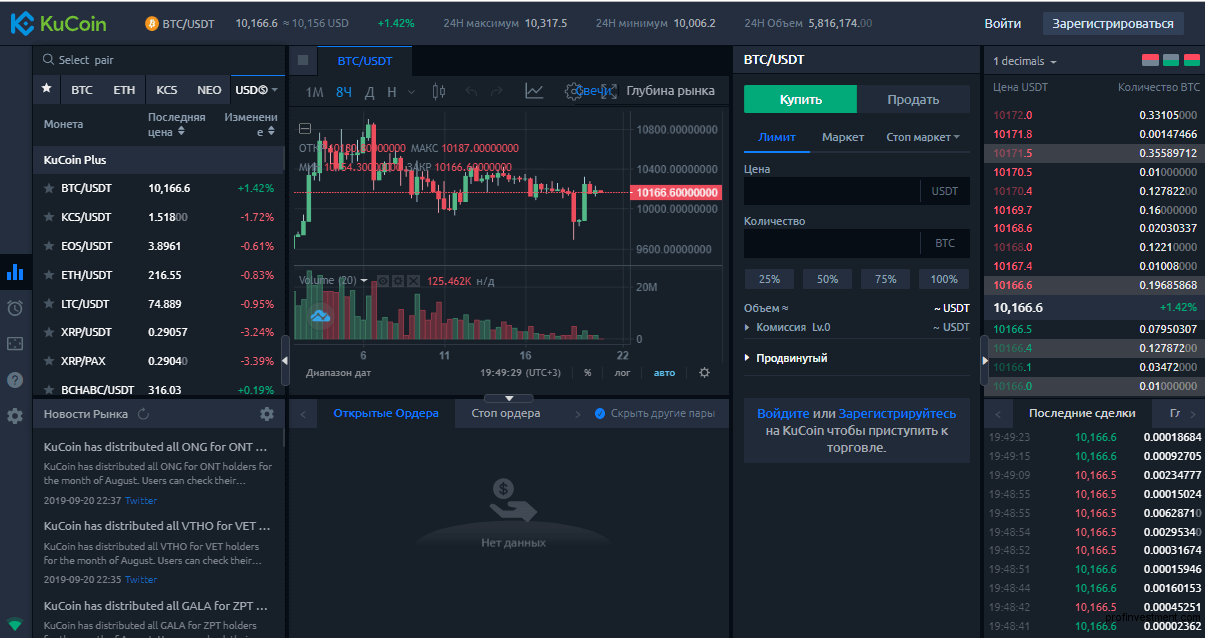Toggle log scale on chart

coord(622,373)
